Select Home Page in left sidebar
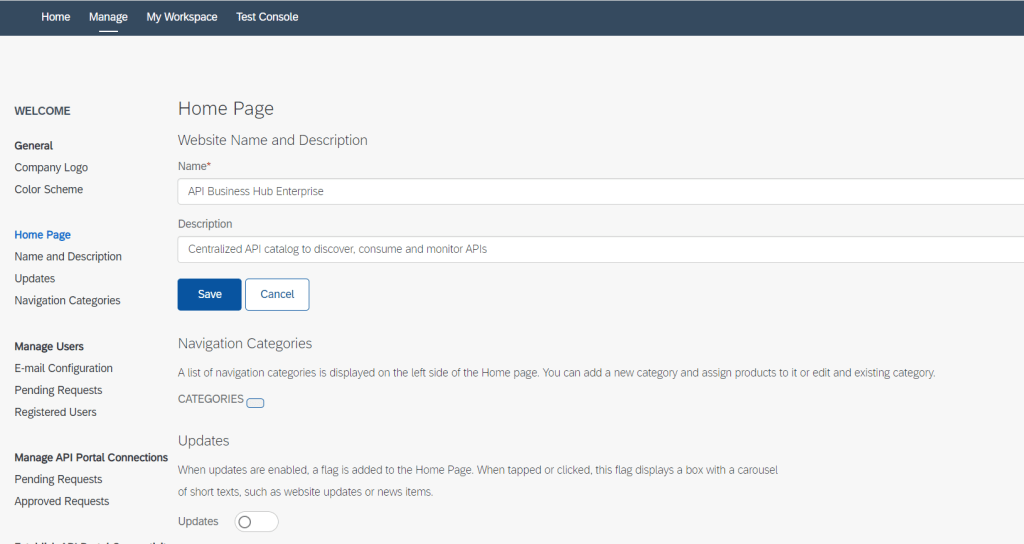Screen dimensions: 1024x544 (x=43, y=235)
